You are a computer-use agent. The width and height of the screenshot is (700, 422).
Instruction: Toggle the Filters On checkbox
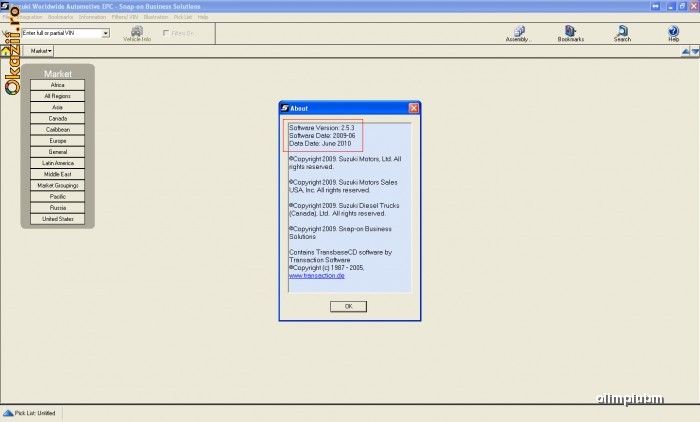[x=166, y=33]
